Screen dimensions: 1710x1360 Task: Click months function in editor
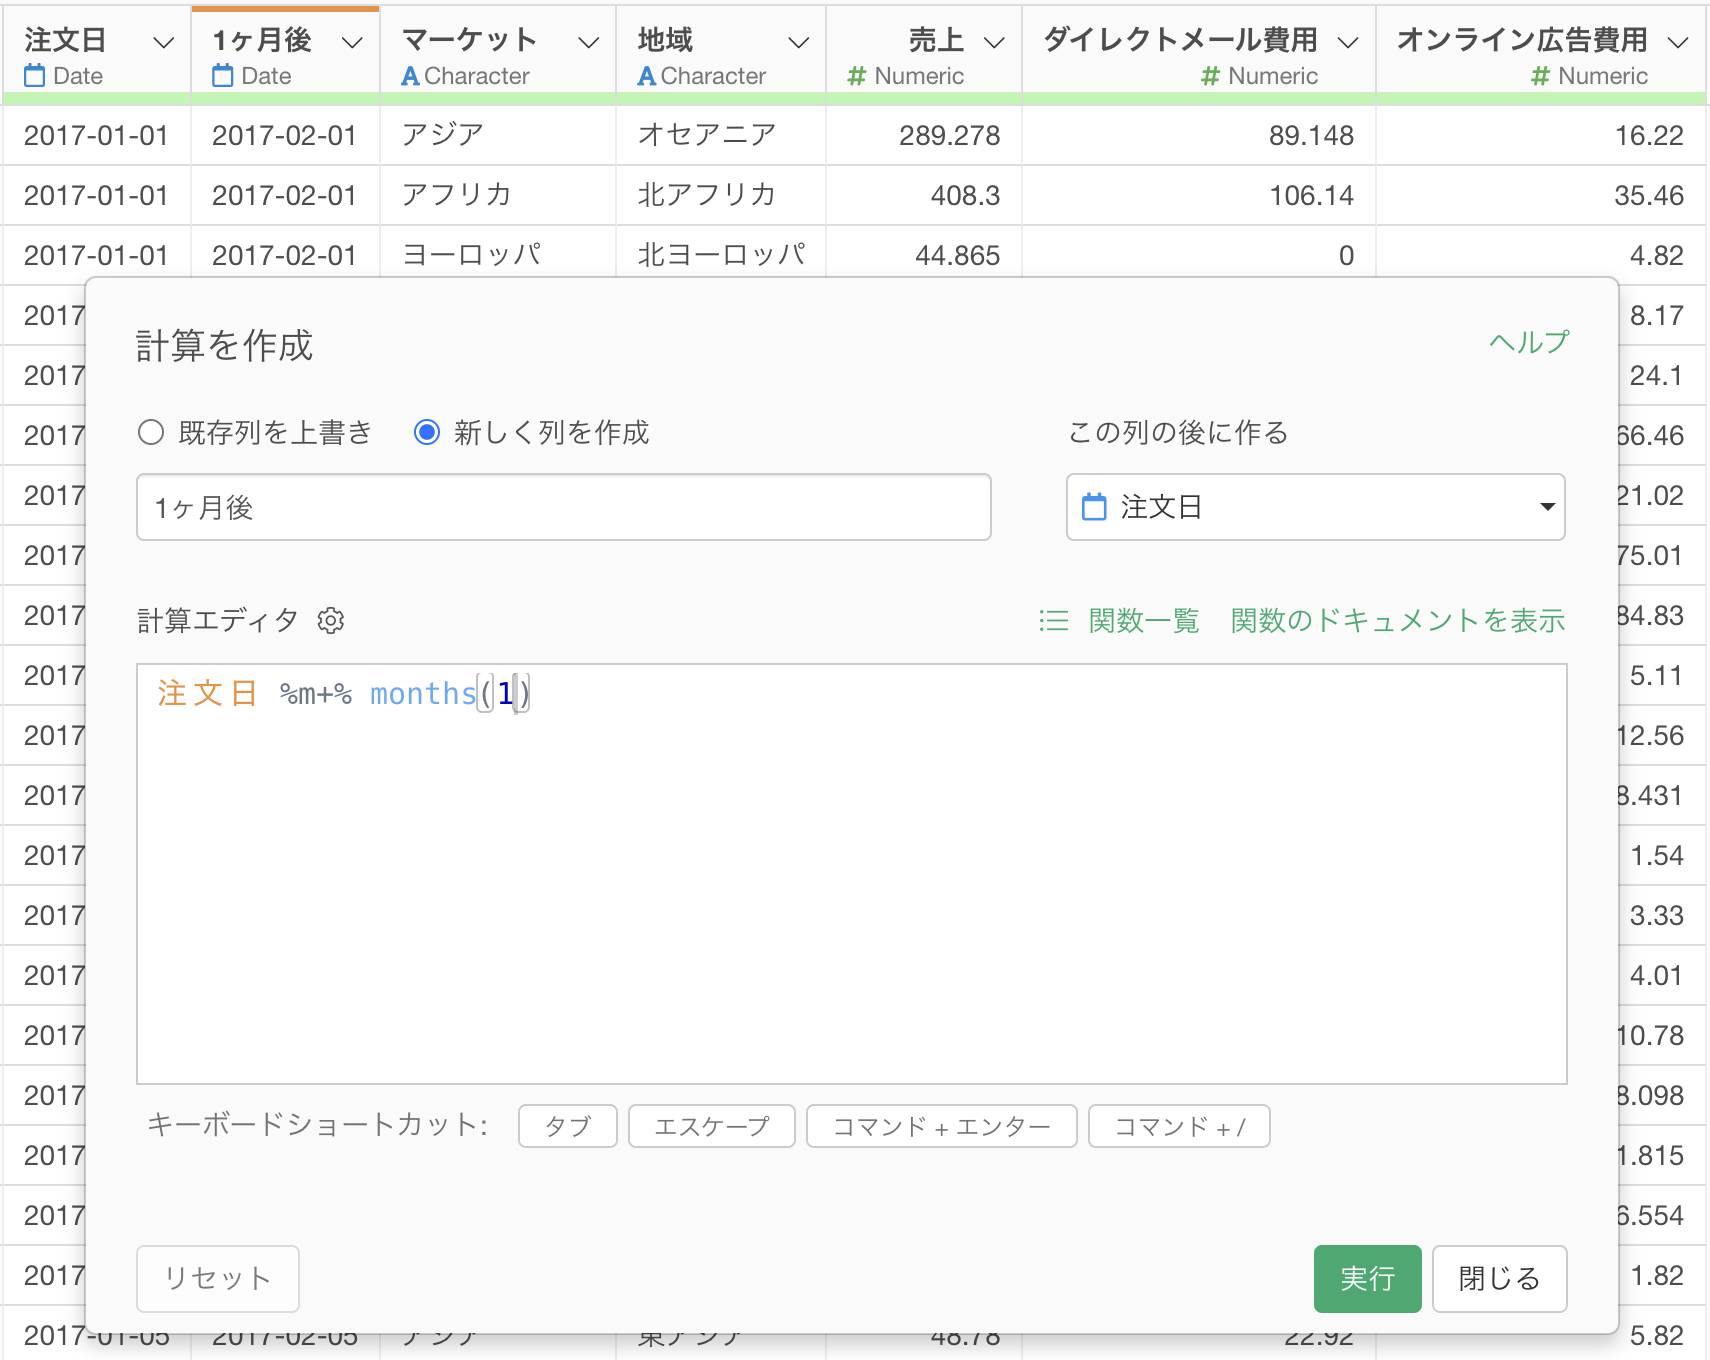(422, 693)
